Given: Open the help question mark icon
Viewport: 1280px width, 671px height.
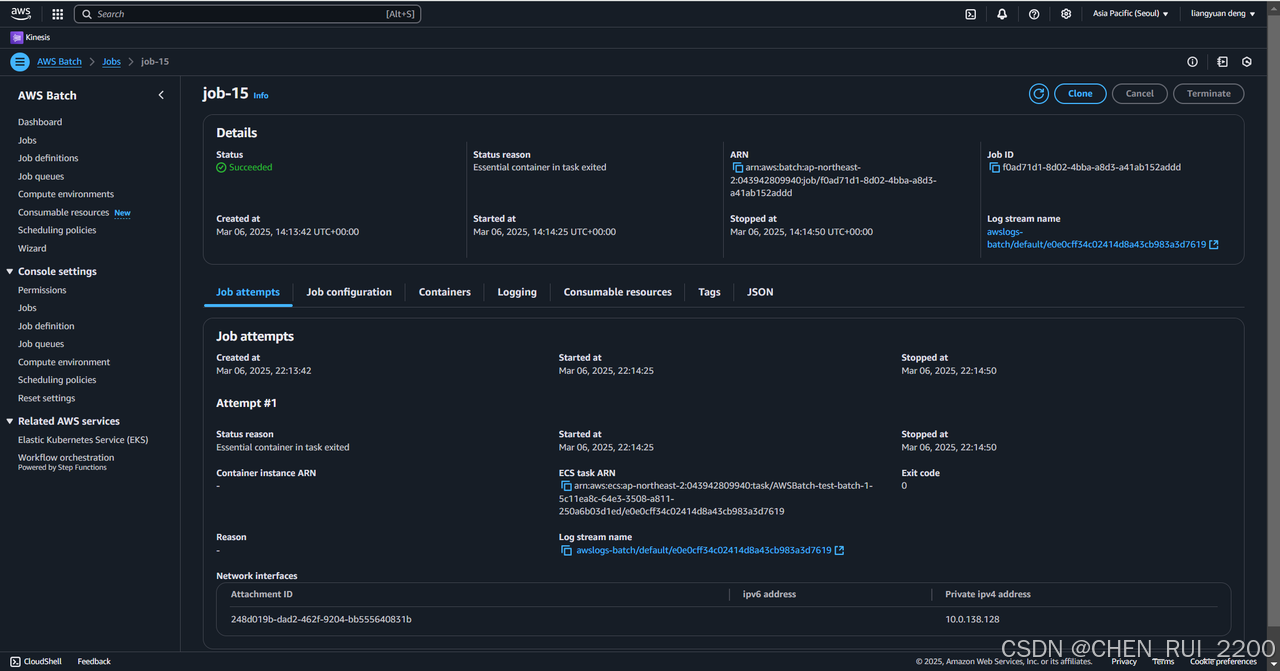Looking at the screenshot, I should tap(1034, 14).
